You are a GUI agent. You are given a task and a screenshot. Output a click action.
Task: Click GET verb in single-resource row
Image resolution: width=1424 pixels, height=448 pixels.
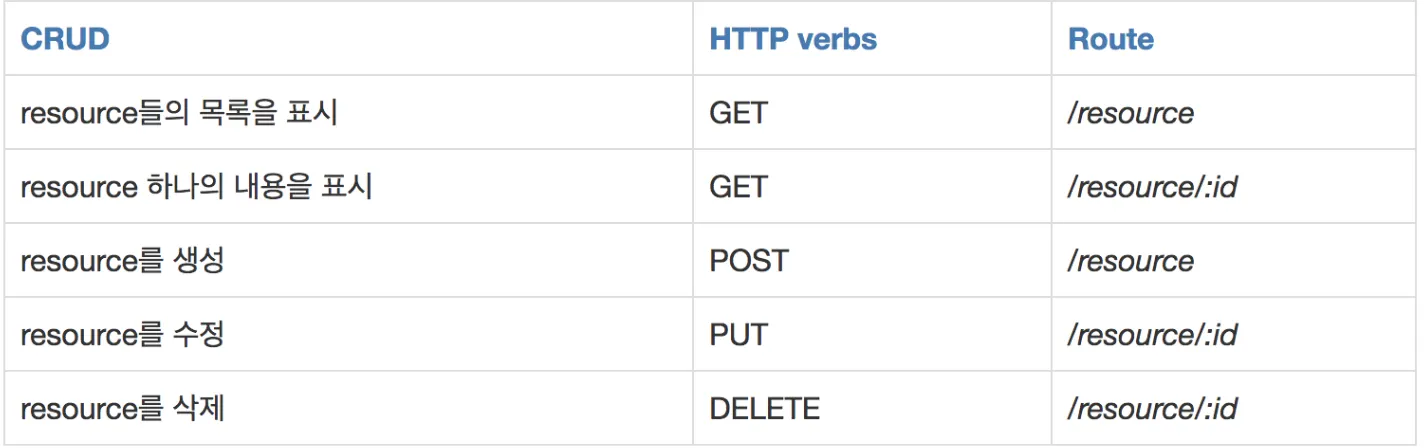[x=738, y=187]
